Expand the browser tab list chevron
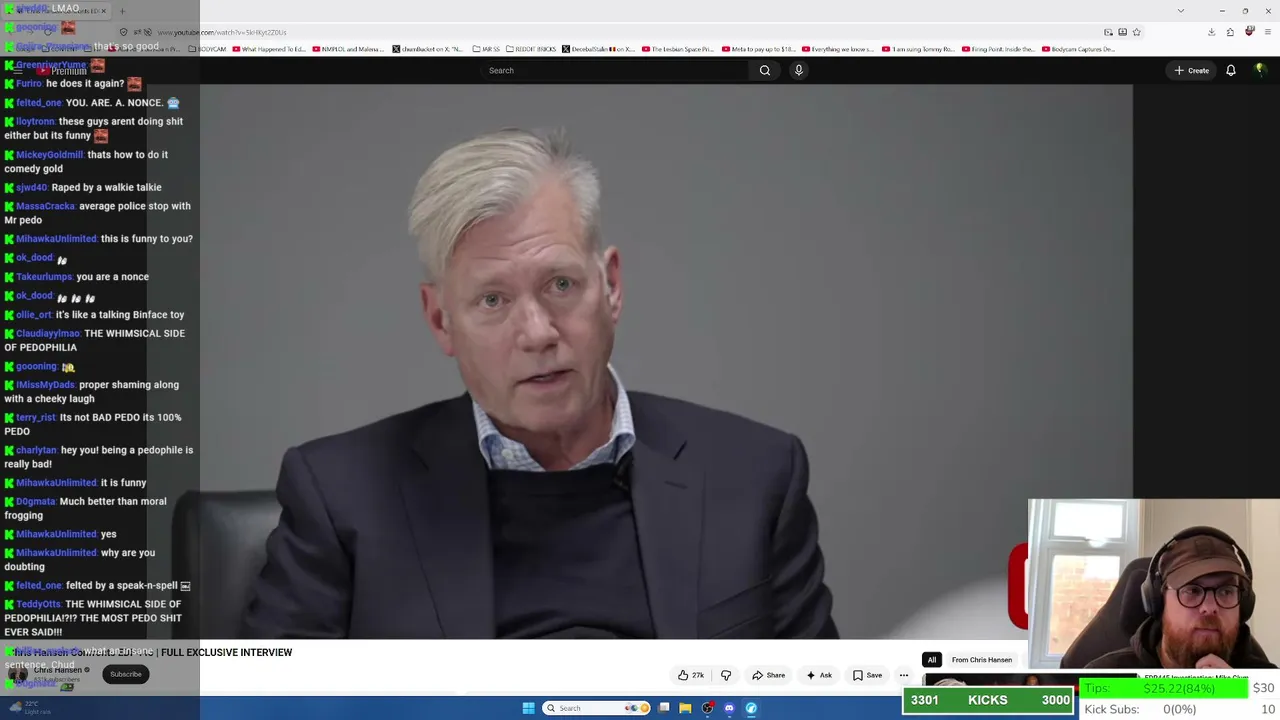Screen dimensions: 1280x720 point(1180,11)
